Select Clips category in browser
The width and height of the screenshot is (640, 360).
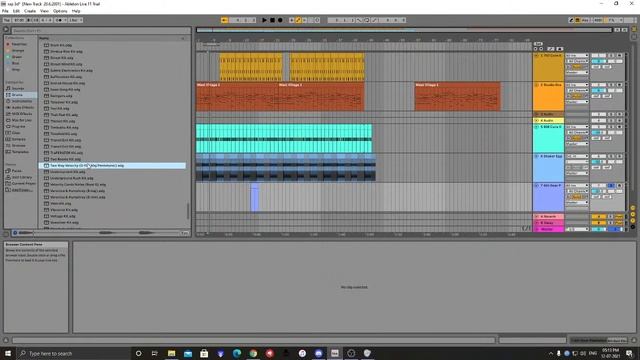tap(16, 133)
